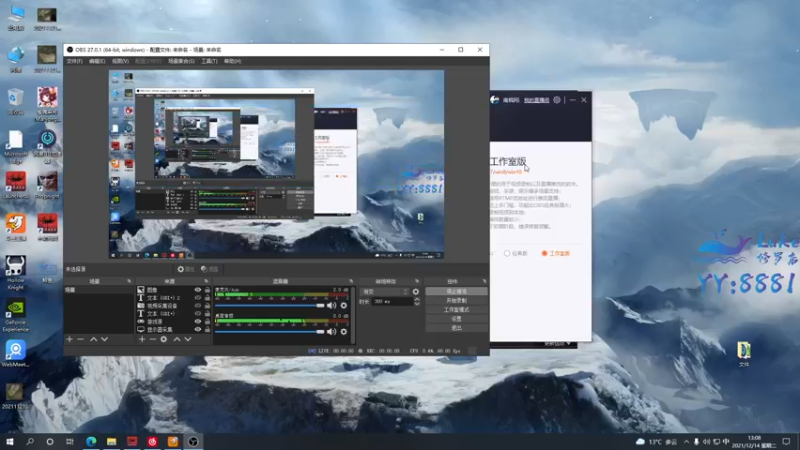The image size is (800, 450).
Task: Hide the 显示器采集 source via its eye icon
Action: point(197,330)
